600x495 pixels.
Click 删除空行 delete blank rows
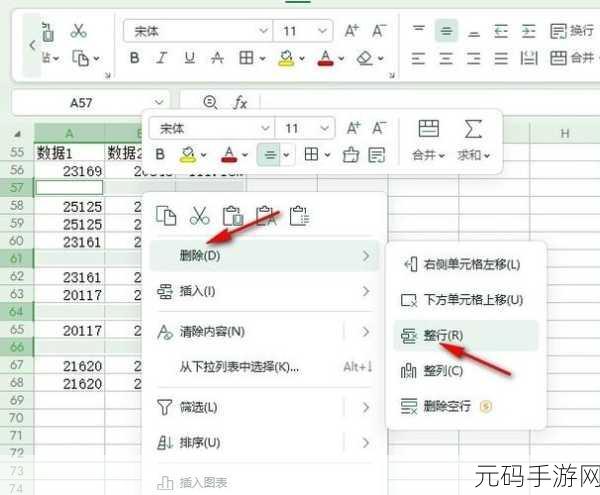point(466,406)
